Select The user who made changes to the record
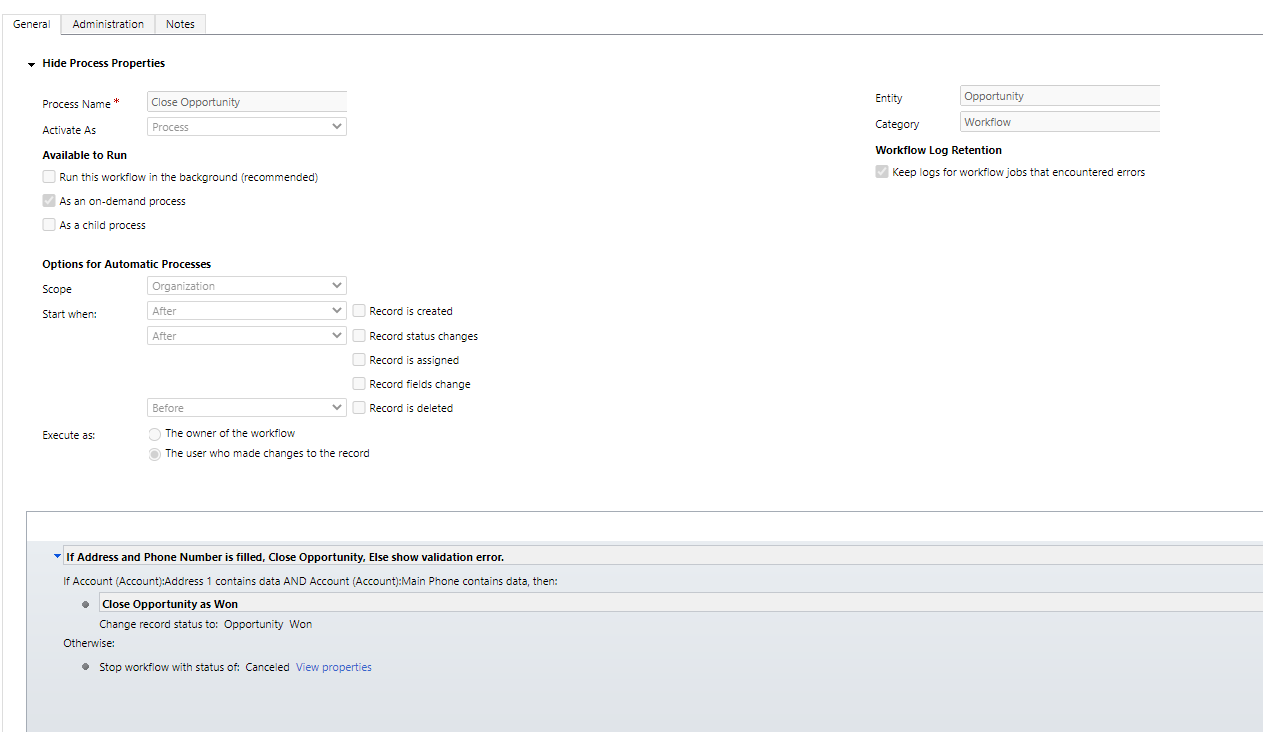Image resolution: width=1263 pixels, height=732 pixels. click(x=154, y=453)
